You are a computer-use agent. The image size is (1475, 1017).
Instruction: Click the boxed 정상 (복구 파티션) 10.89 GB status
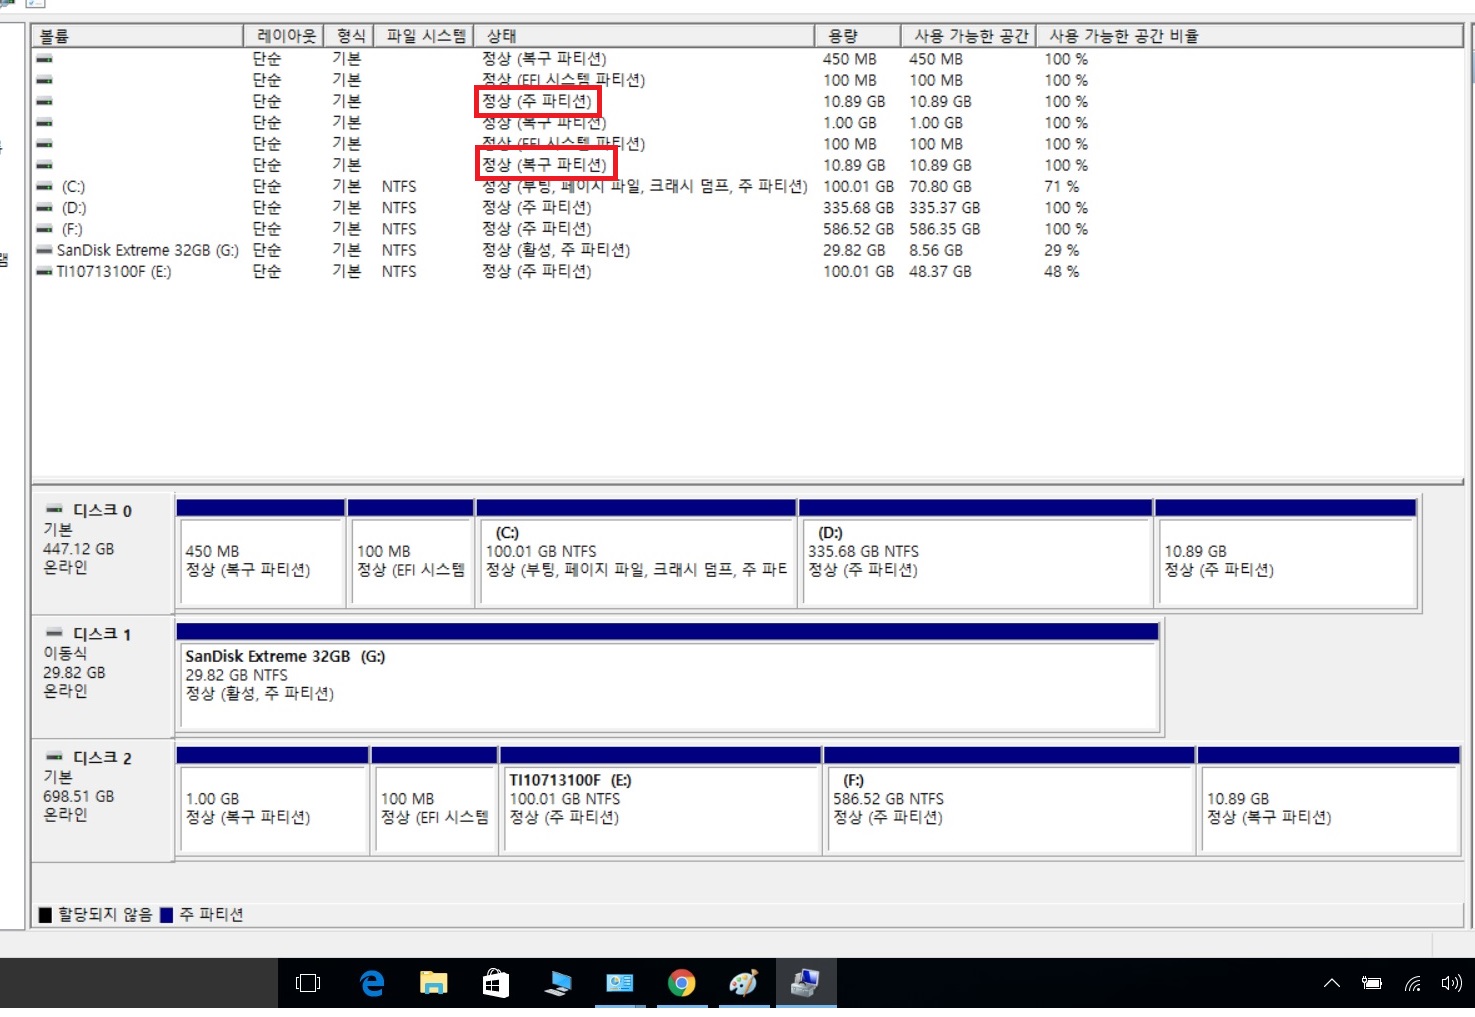545,165
